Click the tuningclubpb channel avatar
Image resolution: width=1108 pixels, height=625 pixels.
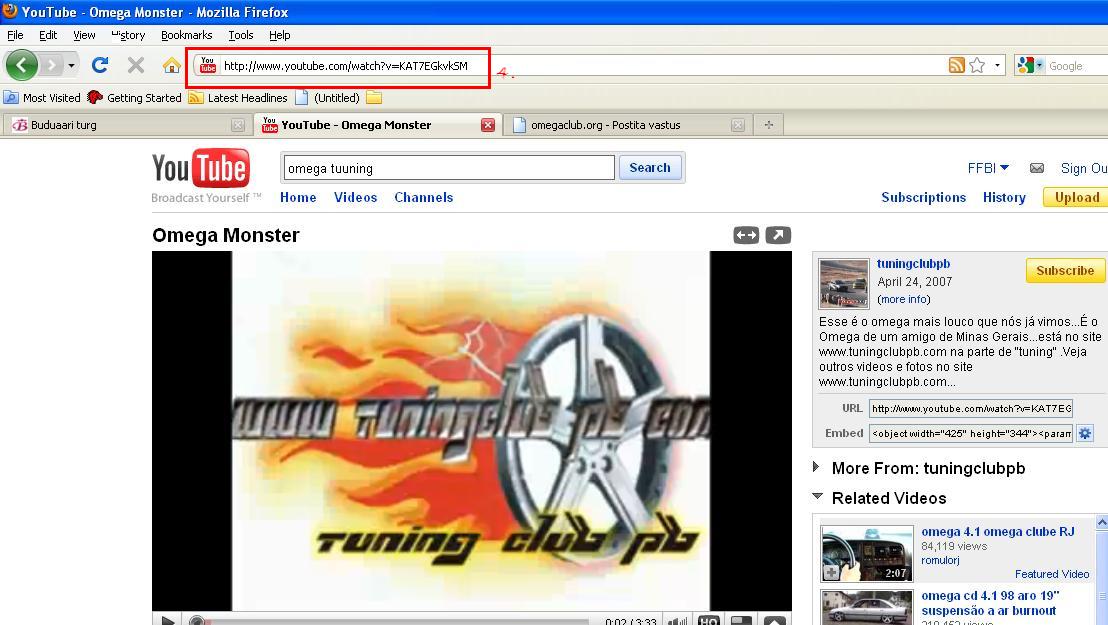point(844,284)
